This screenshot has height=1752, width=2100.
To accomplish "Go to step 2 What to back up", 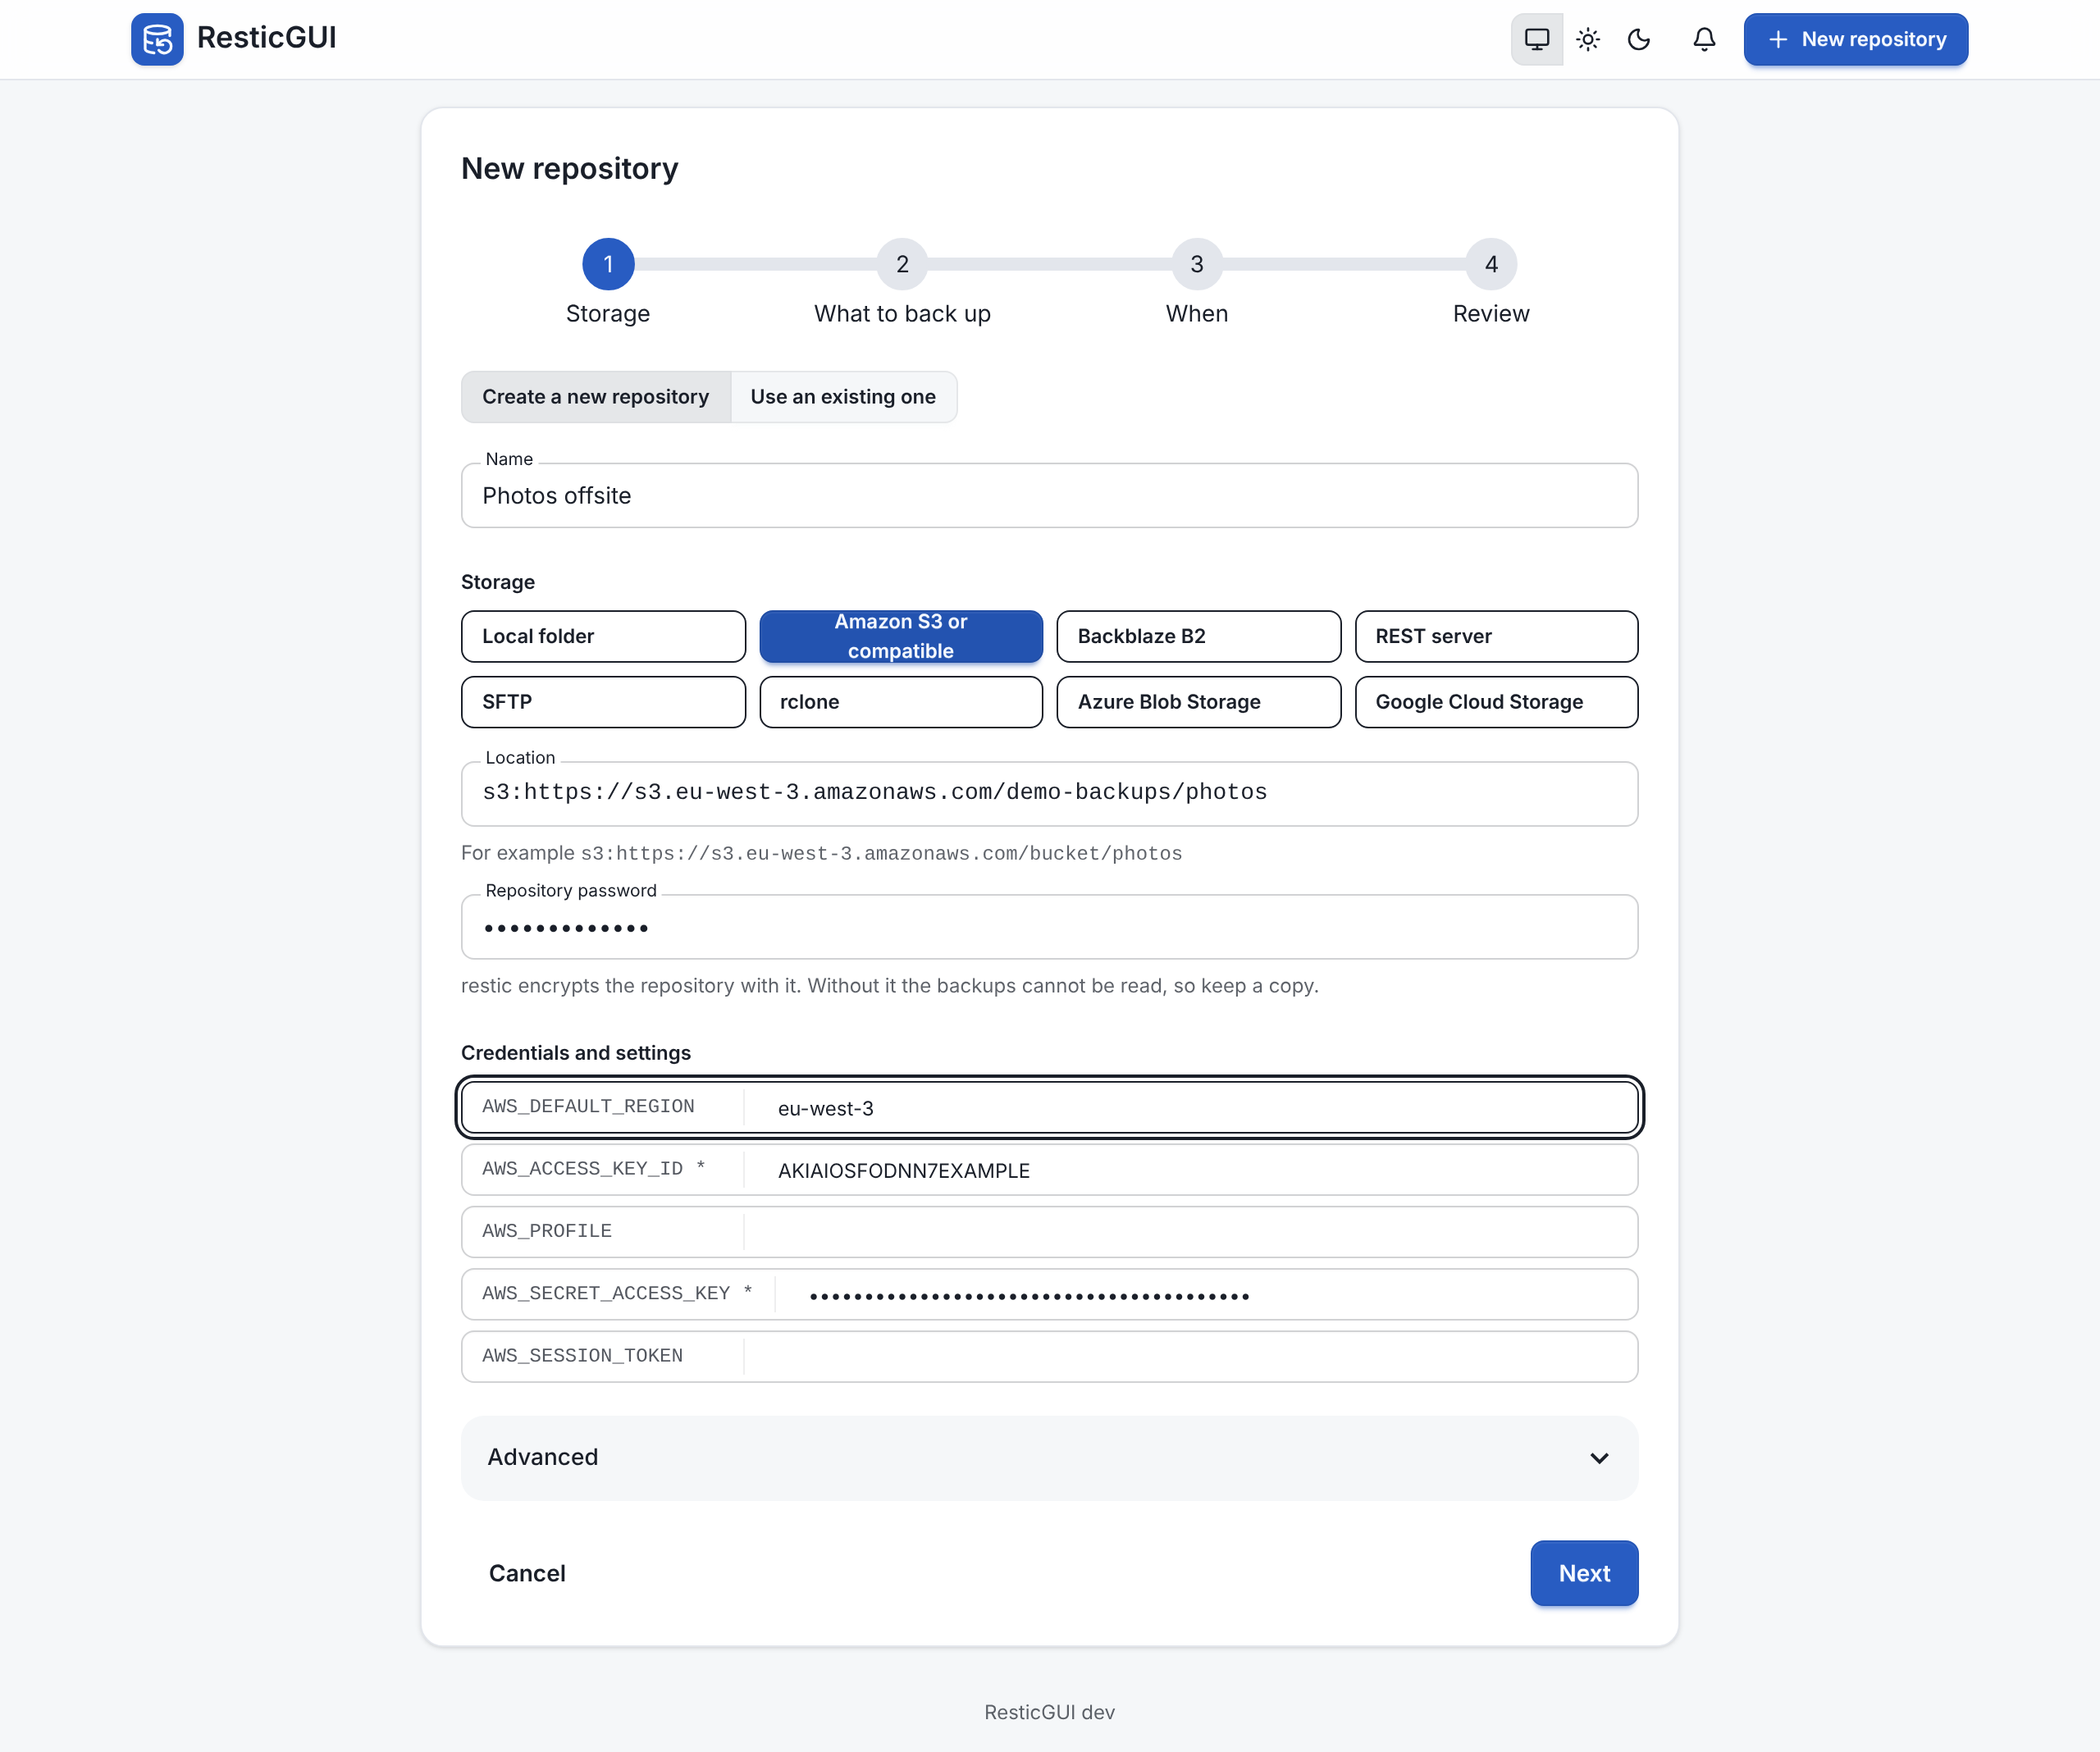I will (902, 282).
